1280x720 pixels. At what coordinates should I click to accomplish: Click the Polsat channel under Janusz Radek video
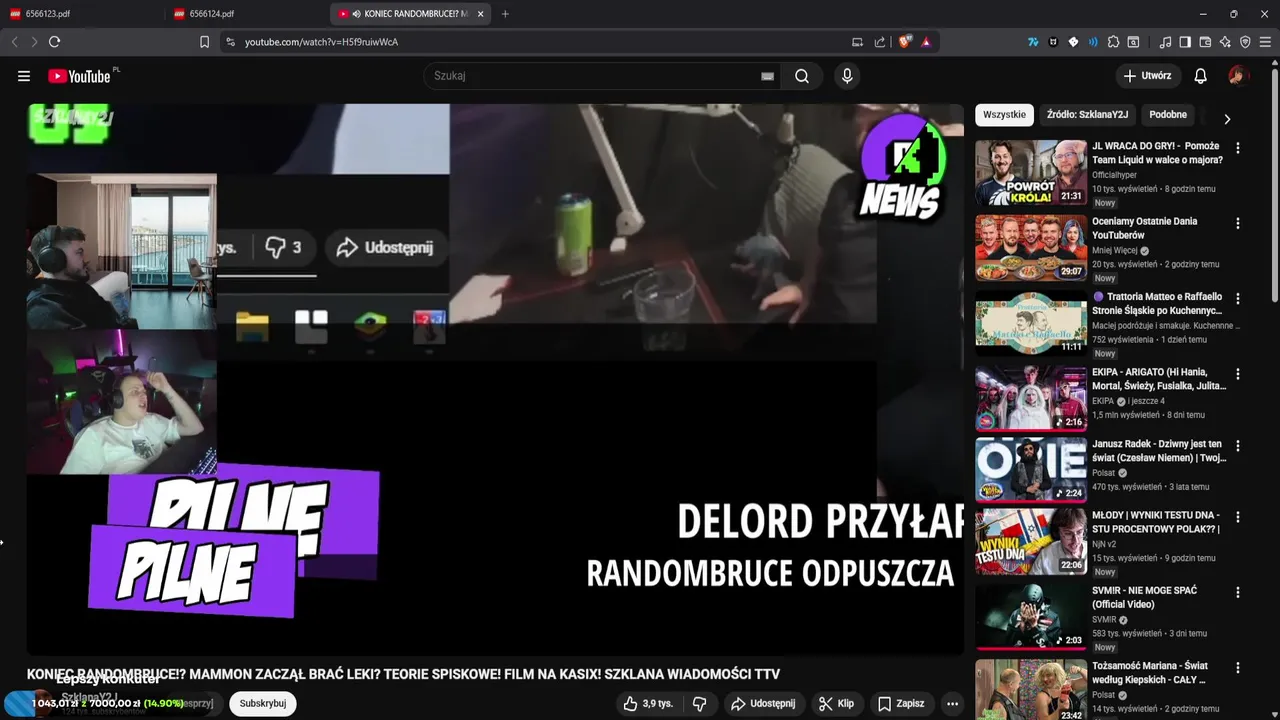[x=1103, y=473]
